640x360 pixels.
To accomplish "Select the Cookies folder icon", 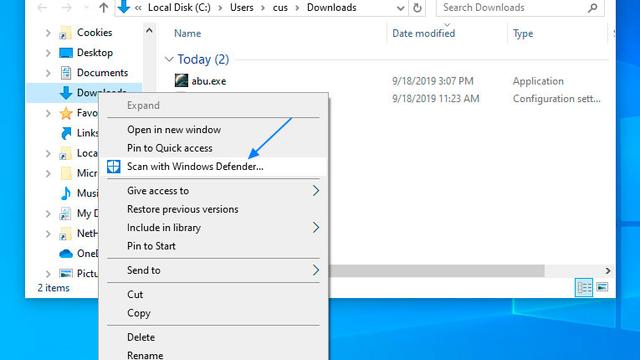I will (65, 33).
